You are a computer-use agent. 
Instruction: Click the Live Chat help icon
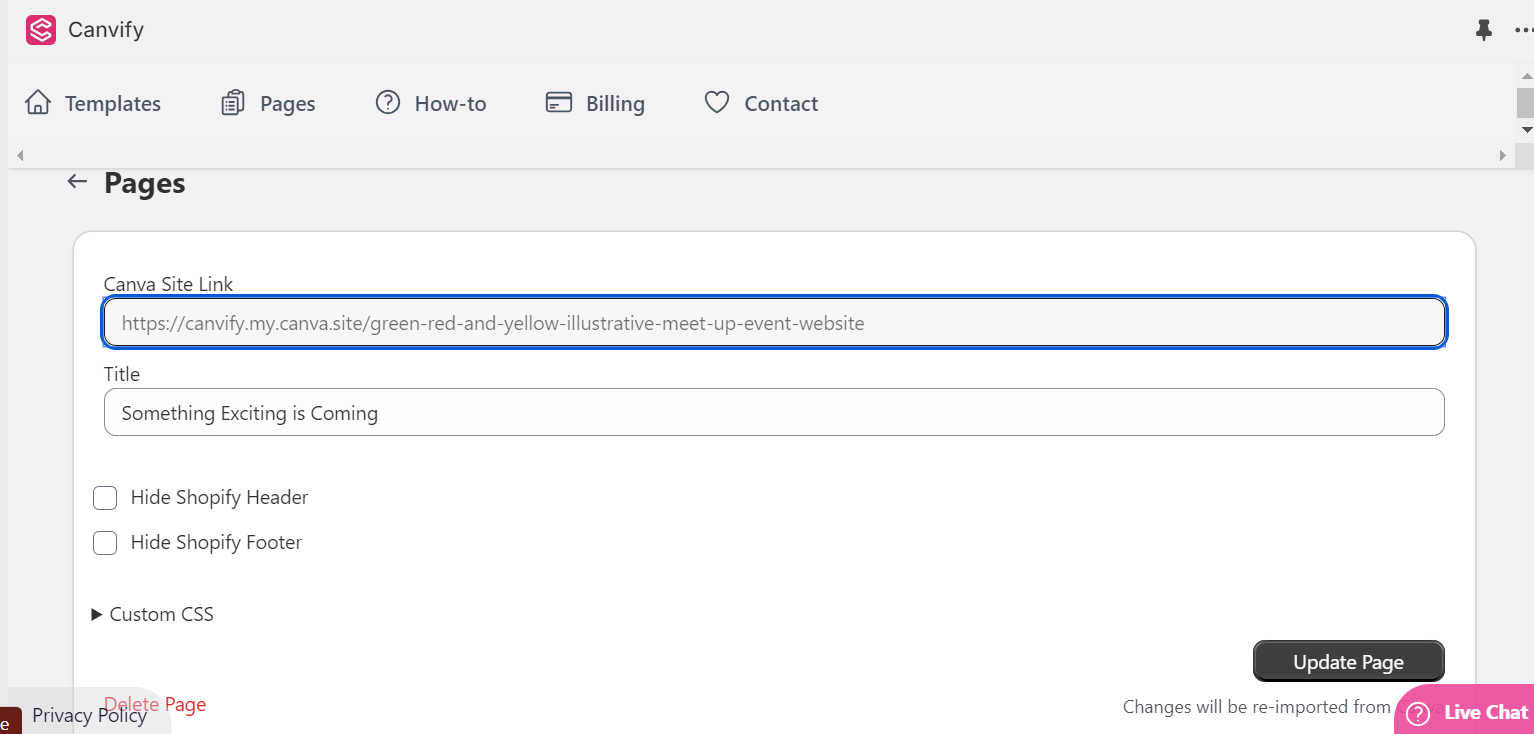pyautogui.click(x=1418, y=713)
